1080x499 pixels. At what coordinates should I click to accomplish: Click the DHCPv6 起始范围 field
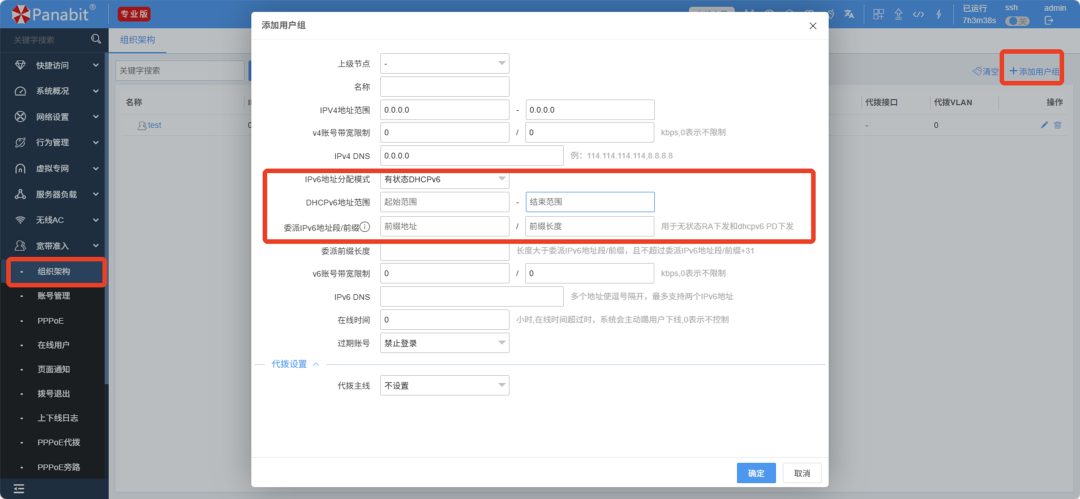[445, 203]
